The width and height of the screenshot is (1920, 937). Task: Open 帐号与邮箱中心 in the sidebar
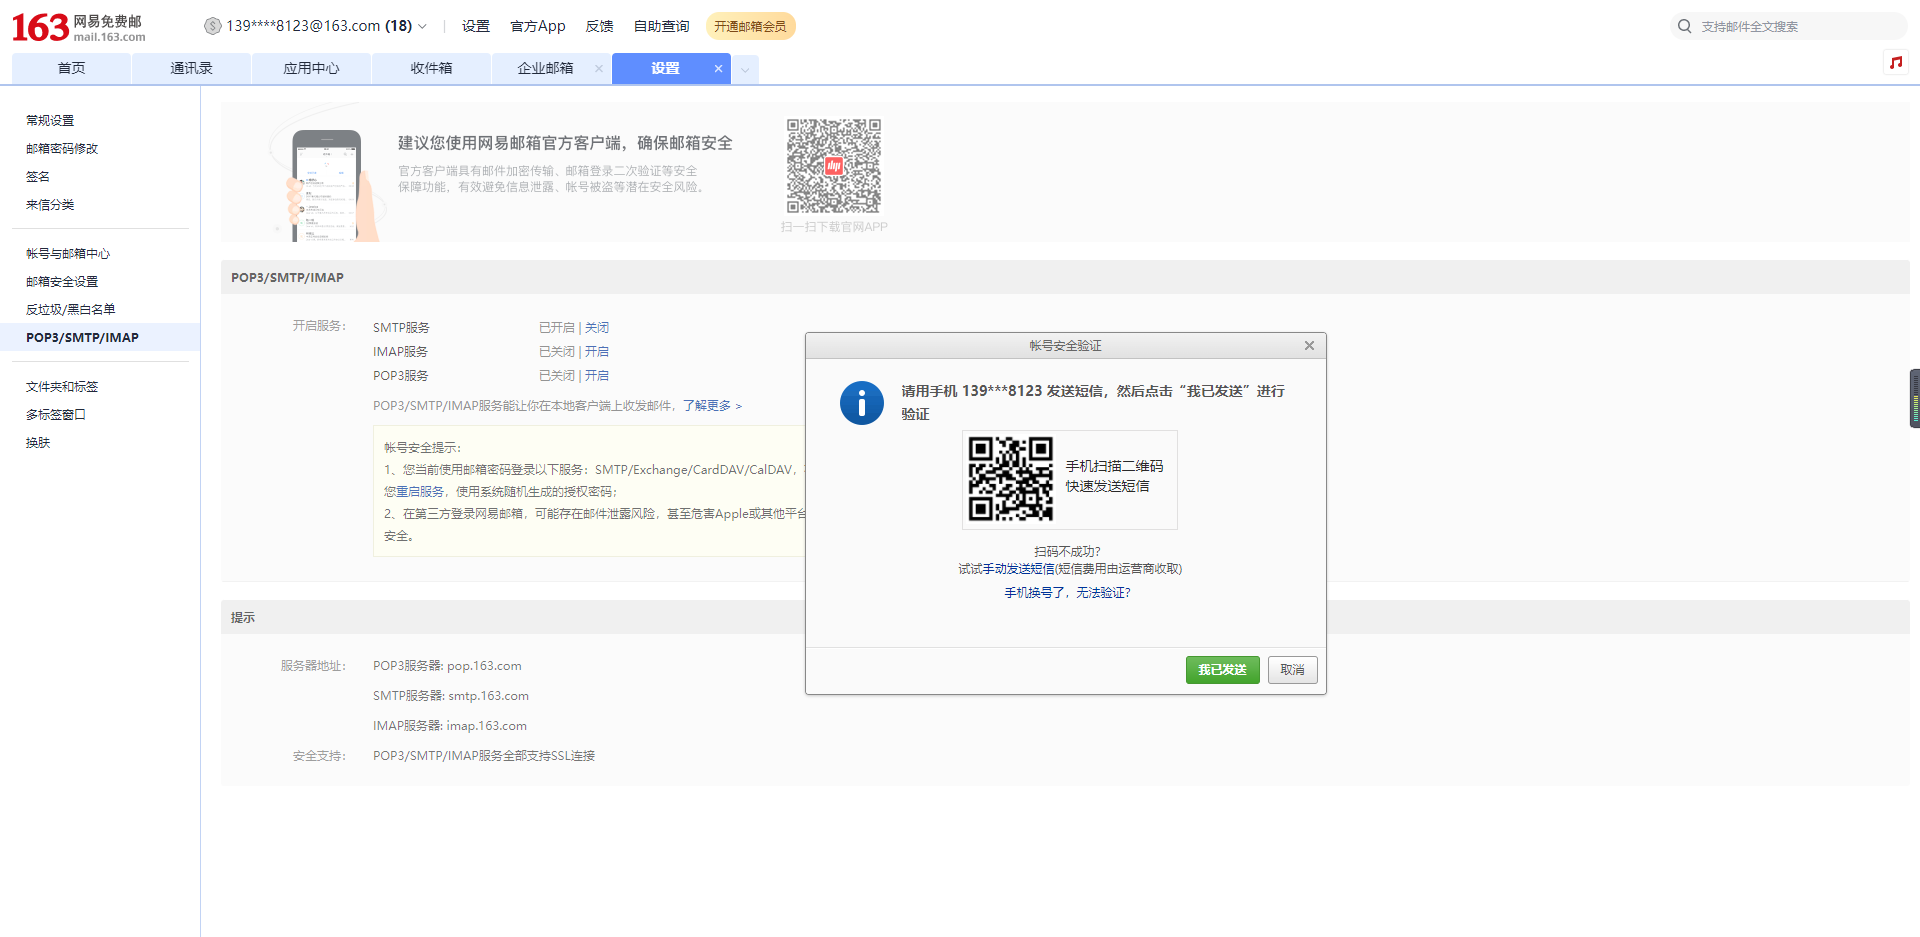[x=68, y=253]
